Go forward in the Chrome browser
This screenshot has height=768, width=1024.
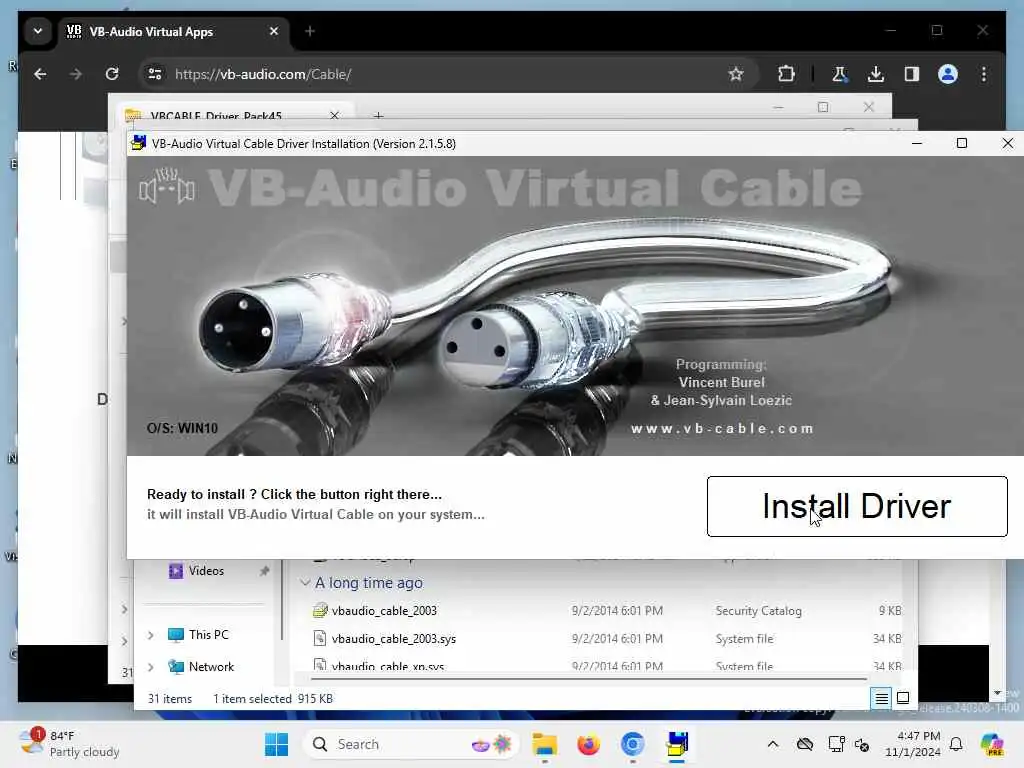point(76,74)
